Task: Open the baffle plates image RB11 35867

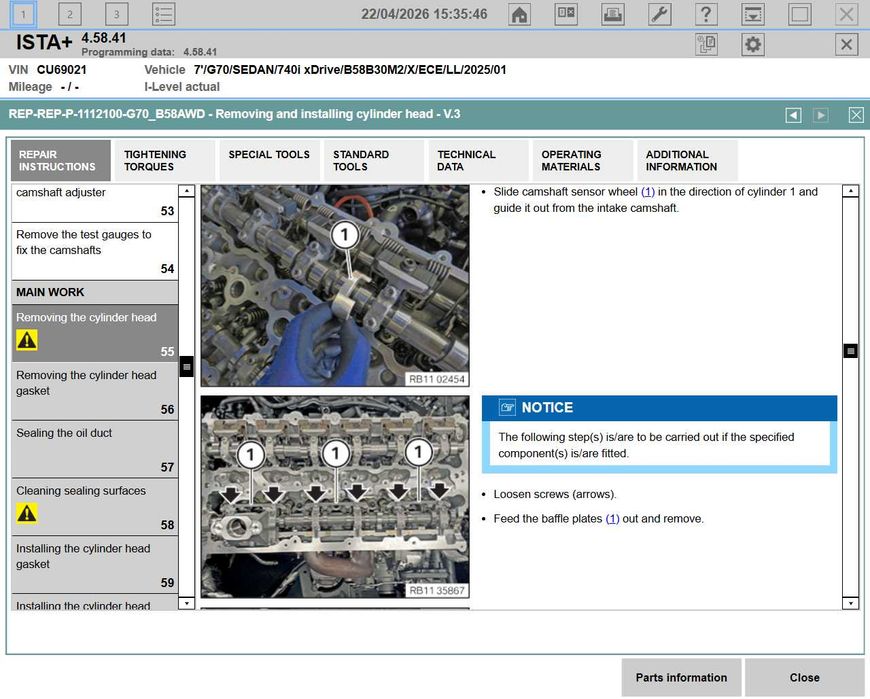Action: coord(335,497)
